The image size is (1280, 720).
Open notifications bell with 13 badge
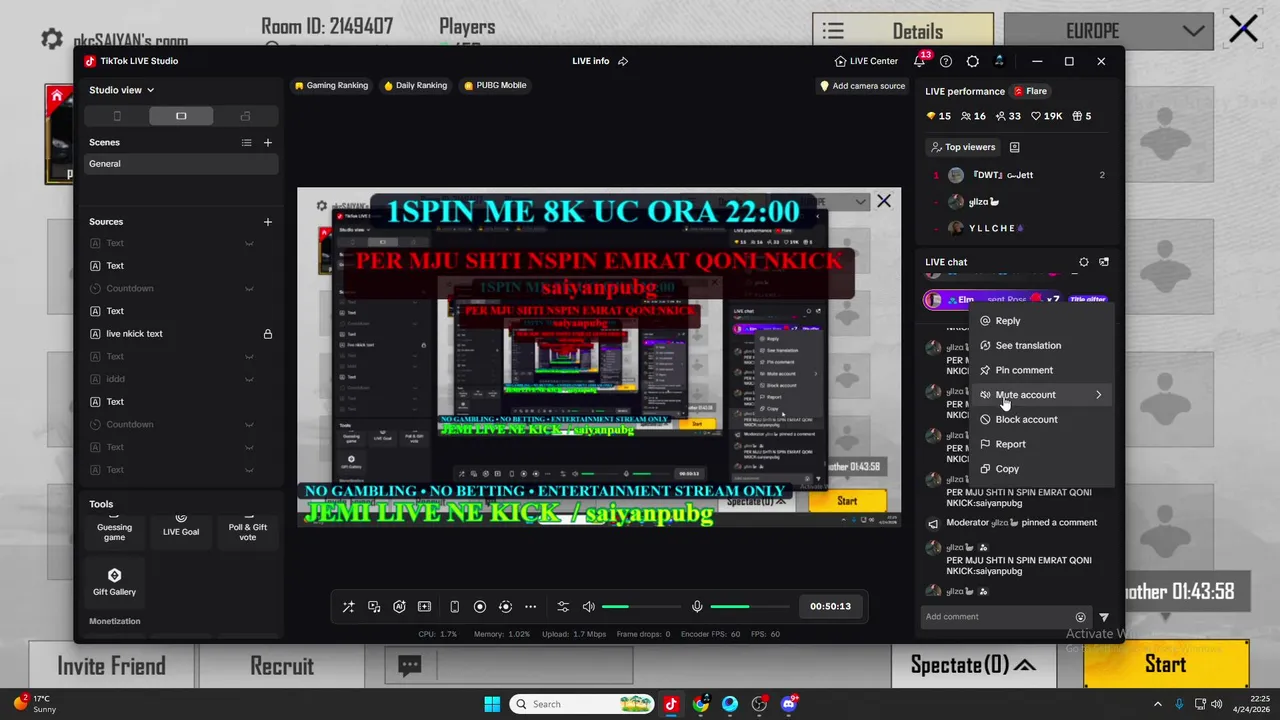pos(920,61)
